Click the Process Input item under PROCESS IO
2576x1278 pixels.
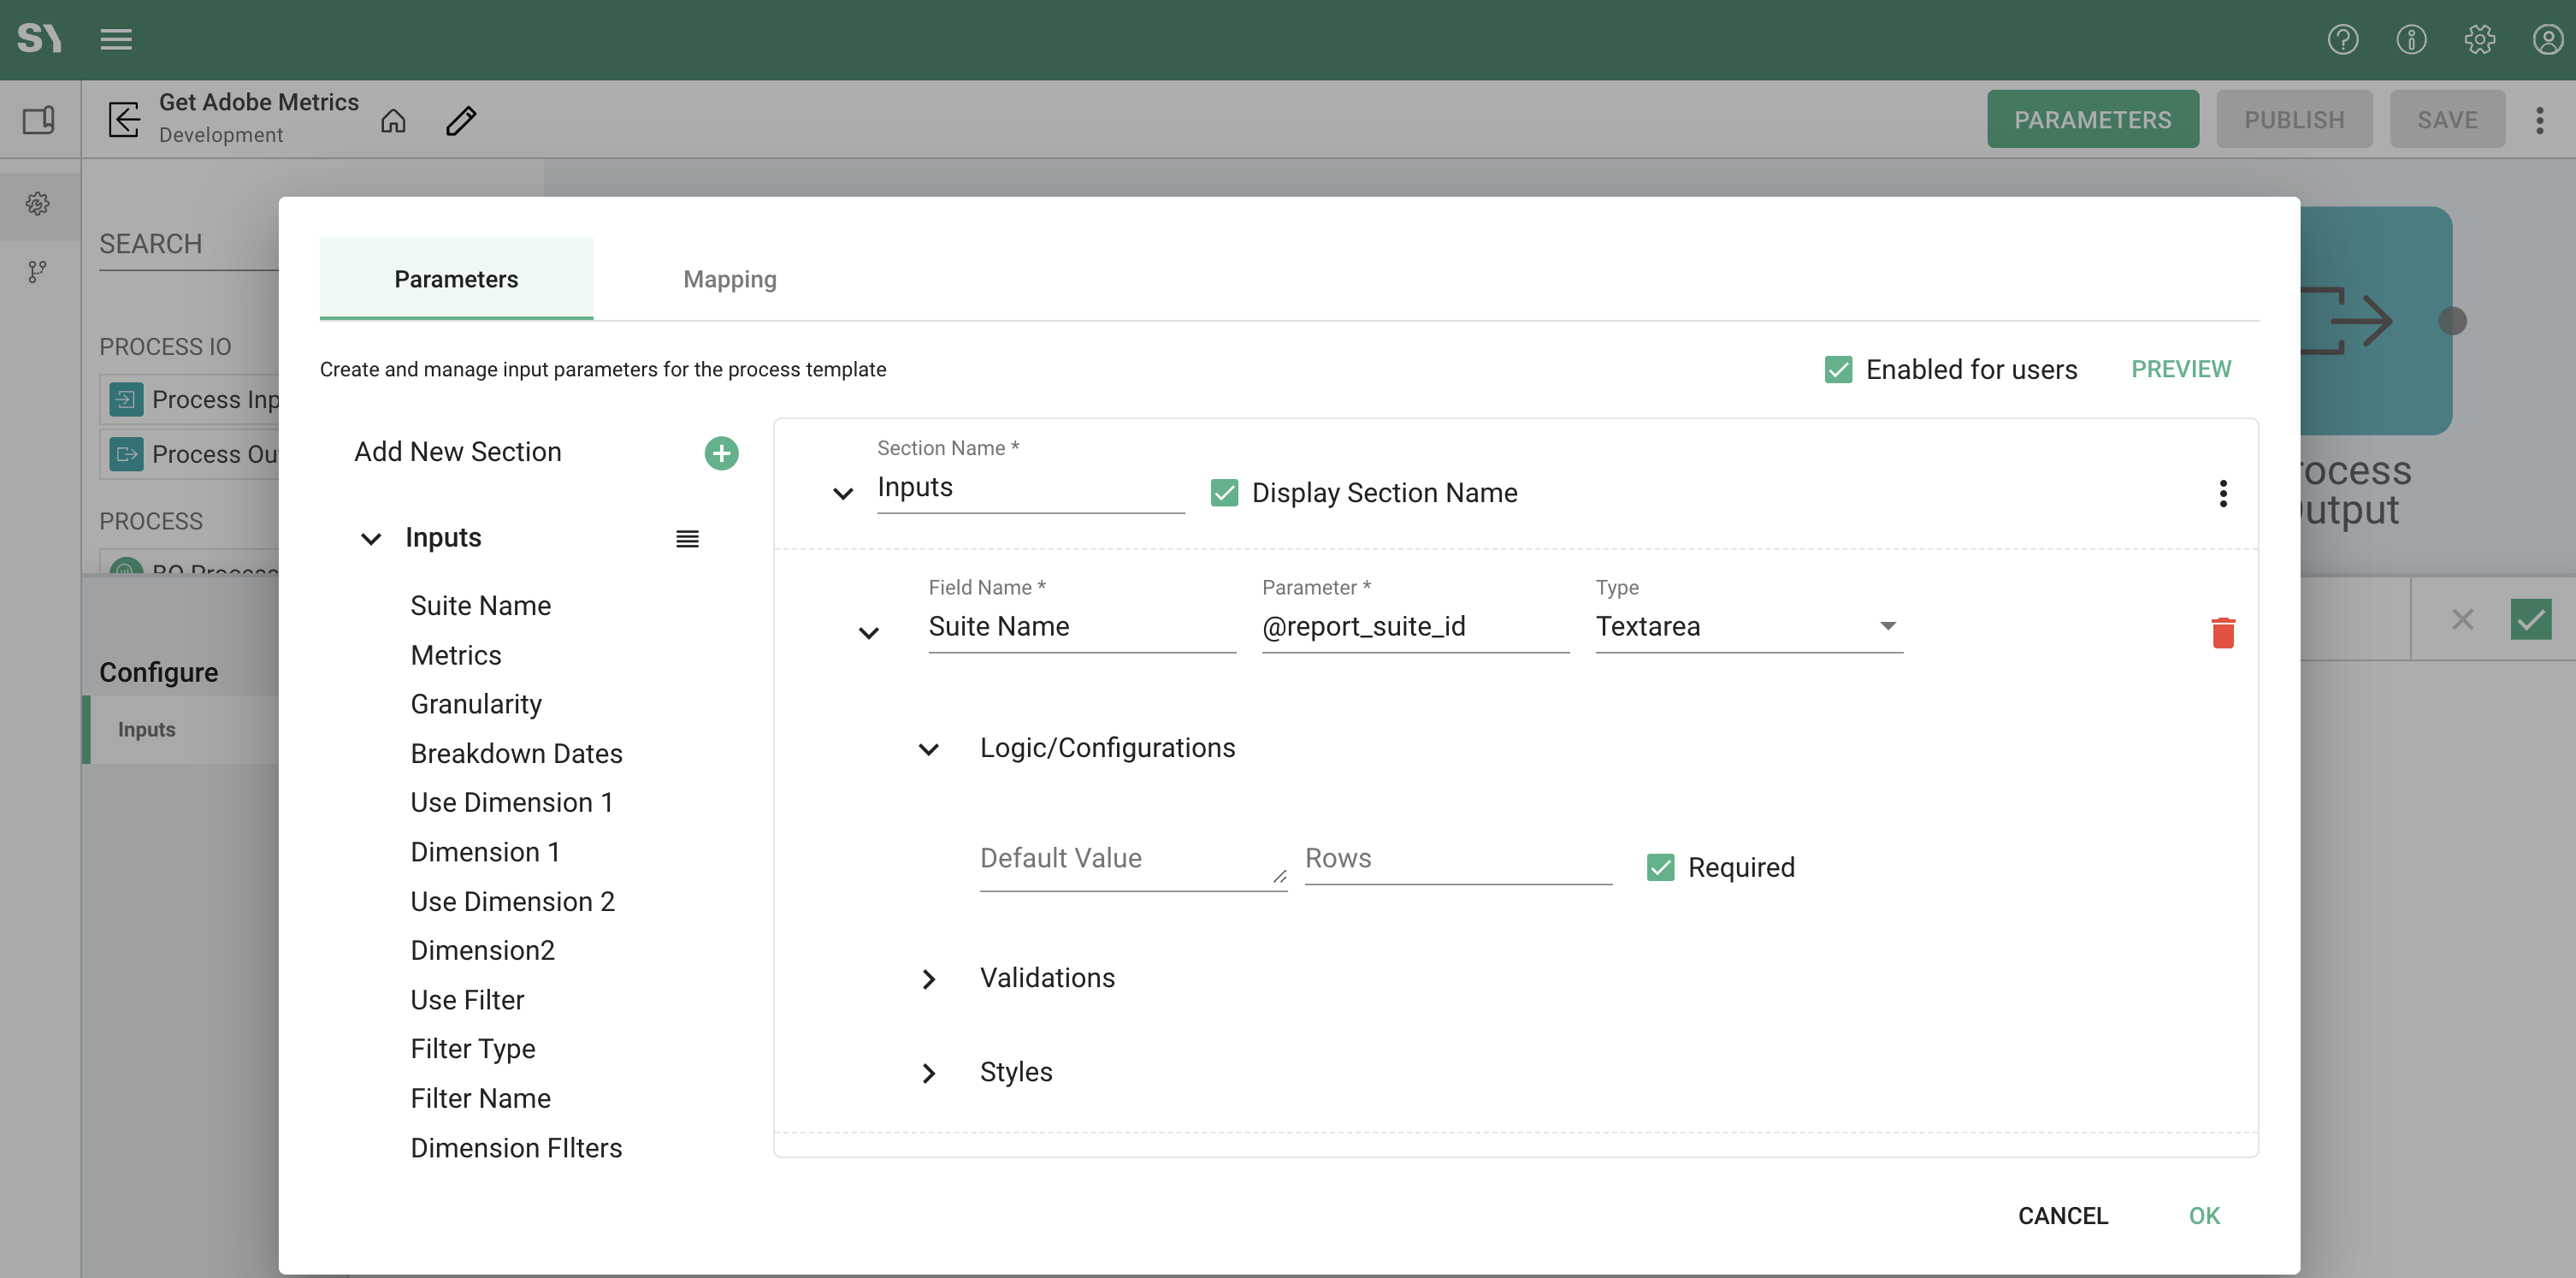(x=200, y=398)
